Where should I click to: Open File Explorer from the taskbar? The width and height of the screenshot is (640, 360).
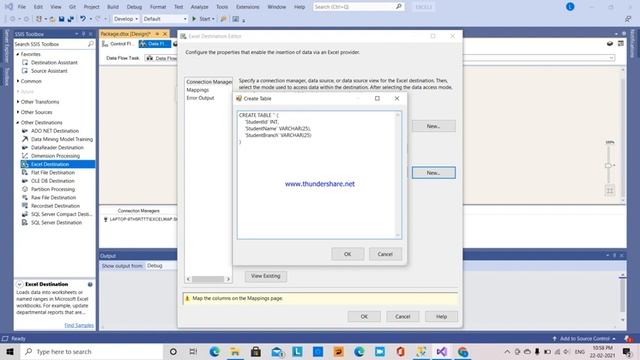pos(235,351)
